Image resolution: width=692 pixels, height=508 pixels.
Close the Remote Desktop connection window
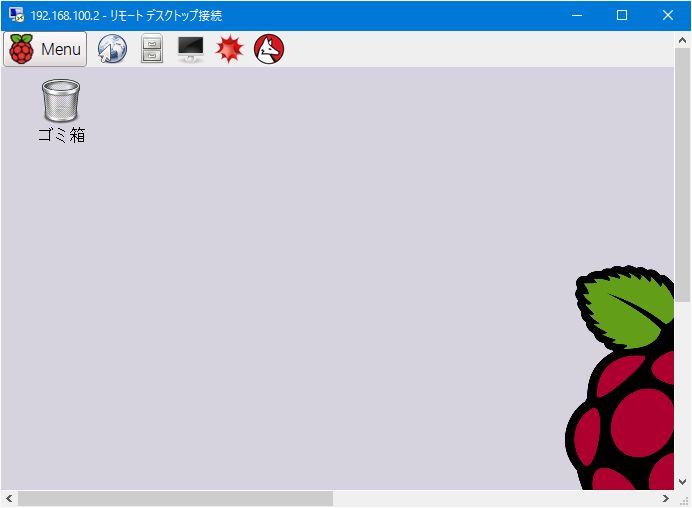click(x=668, y=15)
